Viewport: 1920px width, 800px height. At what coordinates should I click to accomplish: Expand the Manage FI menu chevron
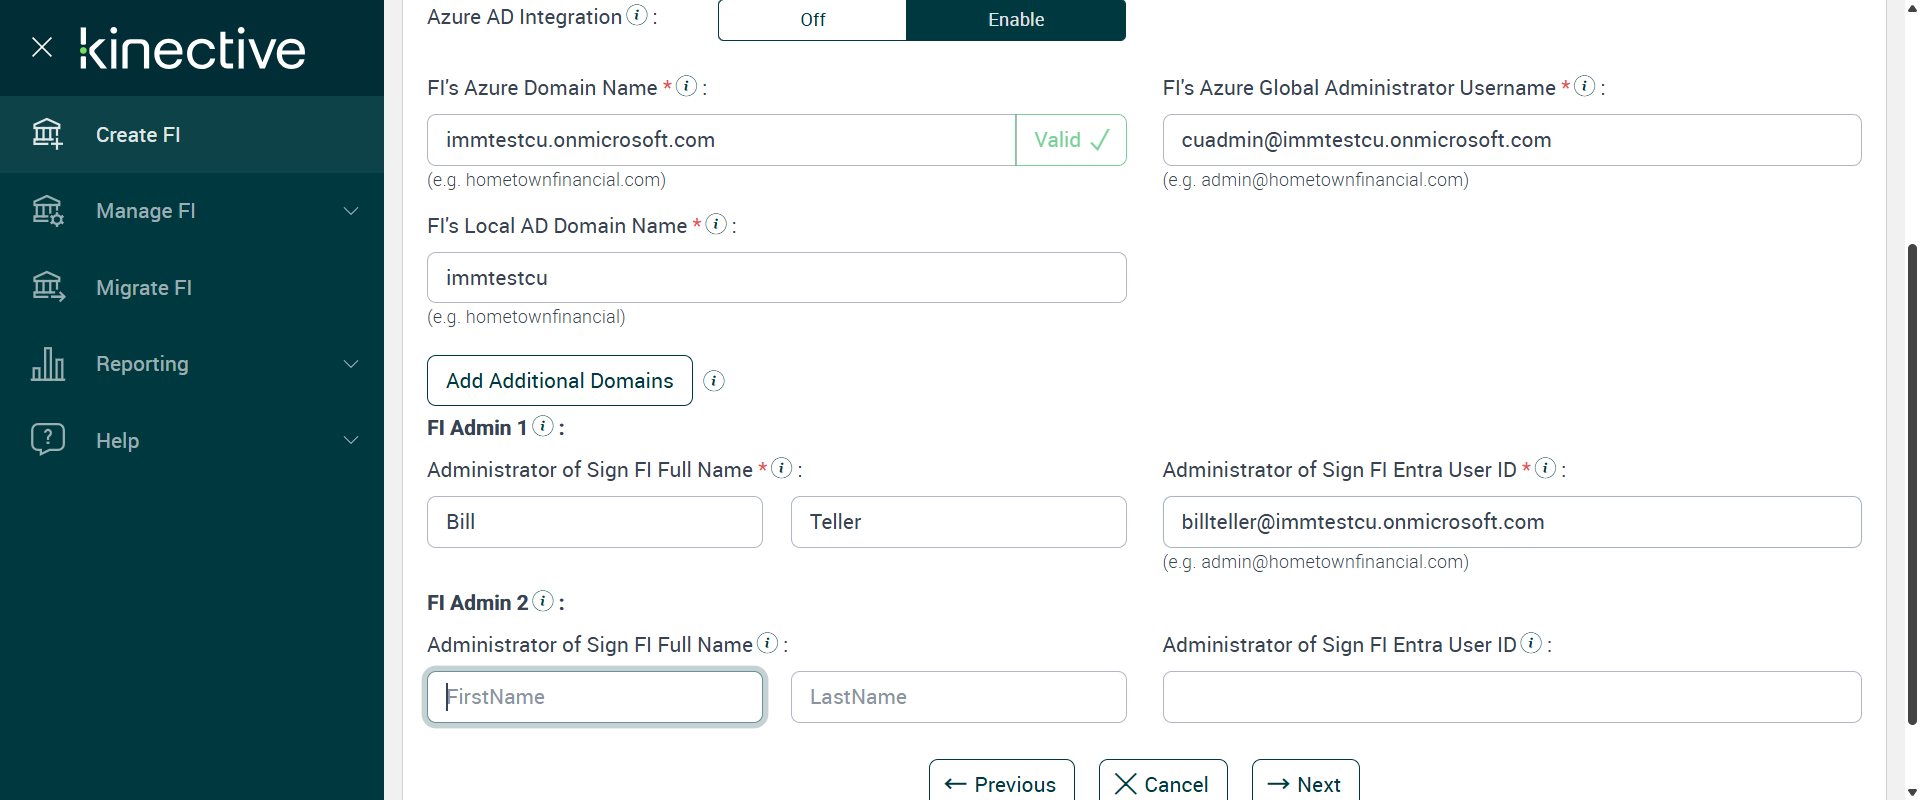click(351, 211)
